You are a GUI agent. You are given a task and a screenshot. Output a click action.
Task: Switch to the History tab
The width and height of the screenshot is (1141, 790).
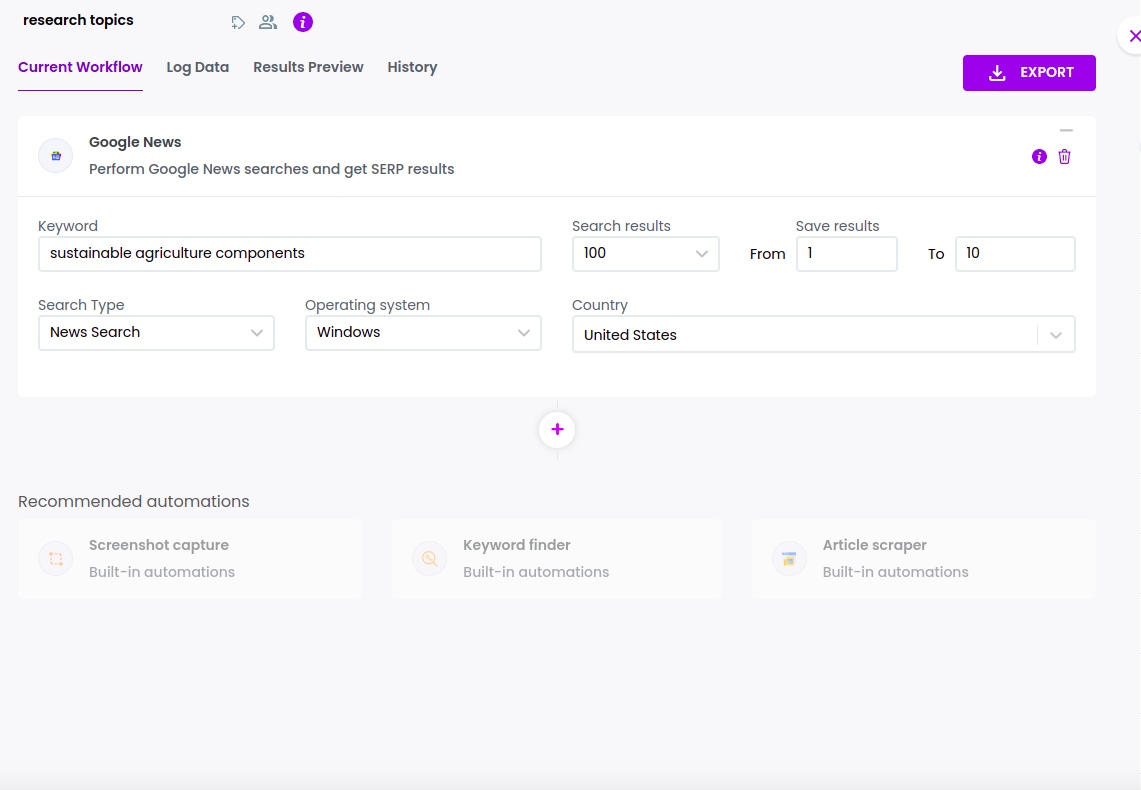(412, 67)
